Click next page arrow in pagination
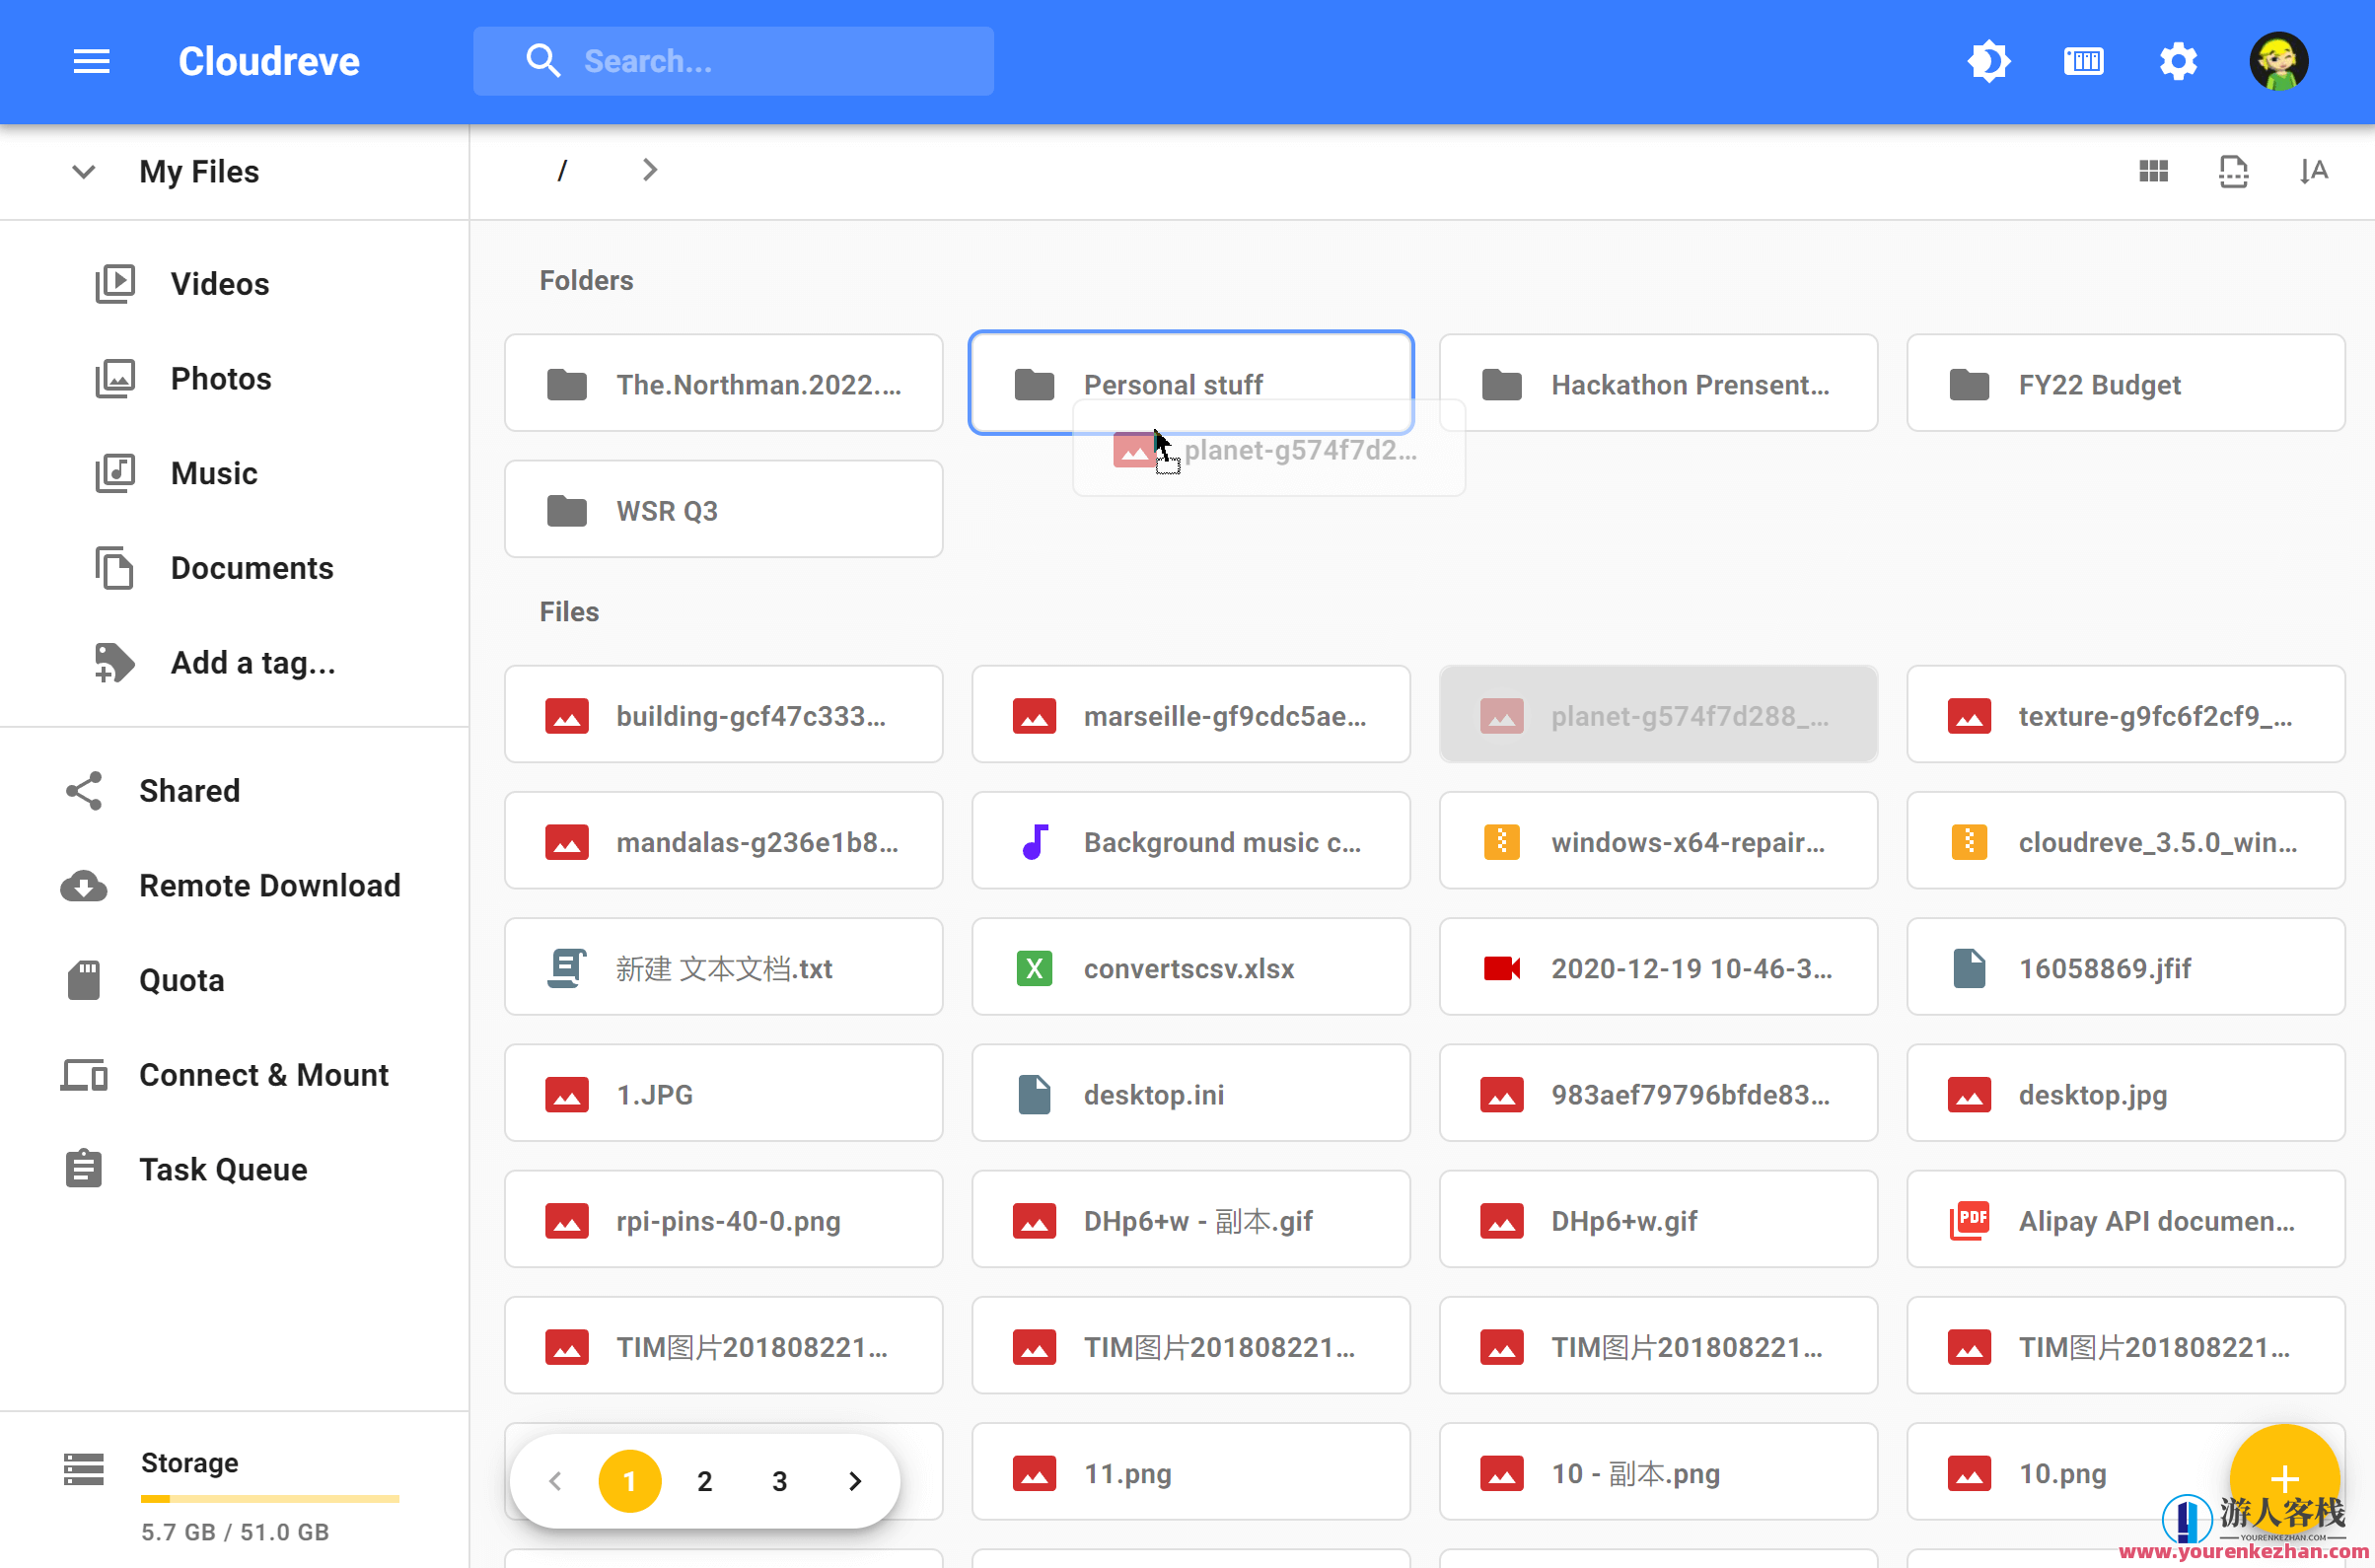The height and width of the screenshot is (1568, 2375). [x=854, y=1480]
